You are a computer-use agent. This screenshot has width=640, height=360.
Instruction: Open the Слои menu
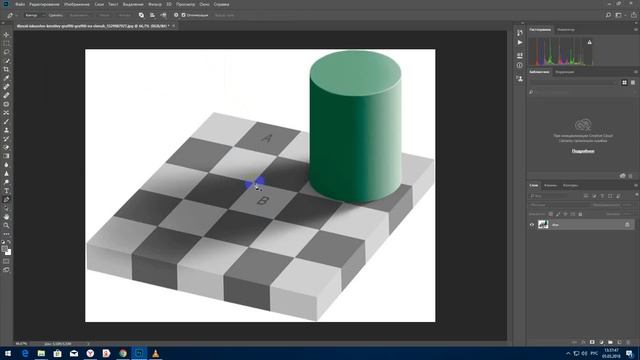coord(99,4)
